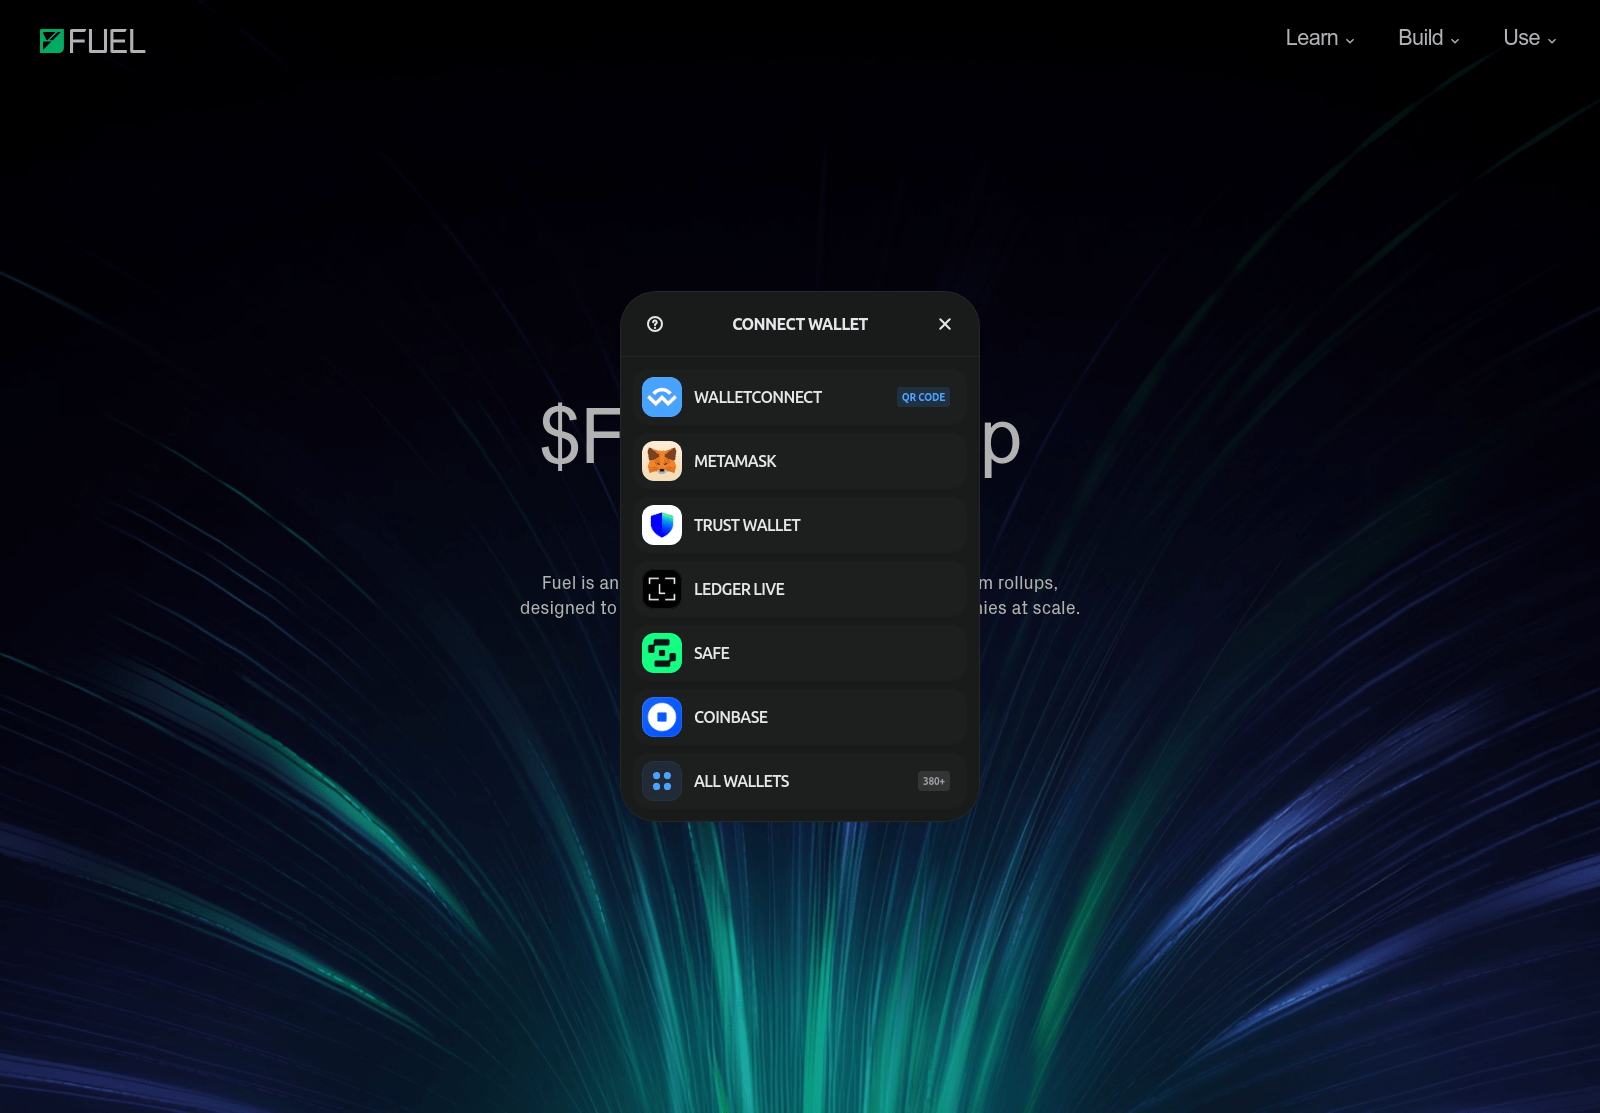Select the WalletConnect wallet icon
The image size is (1600, 1113).
(x=661, y=397)
